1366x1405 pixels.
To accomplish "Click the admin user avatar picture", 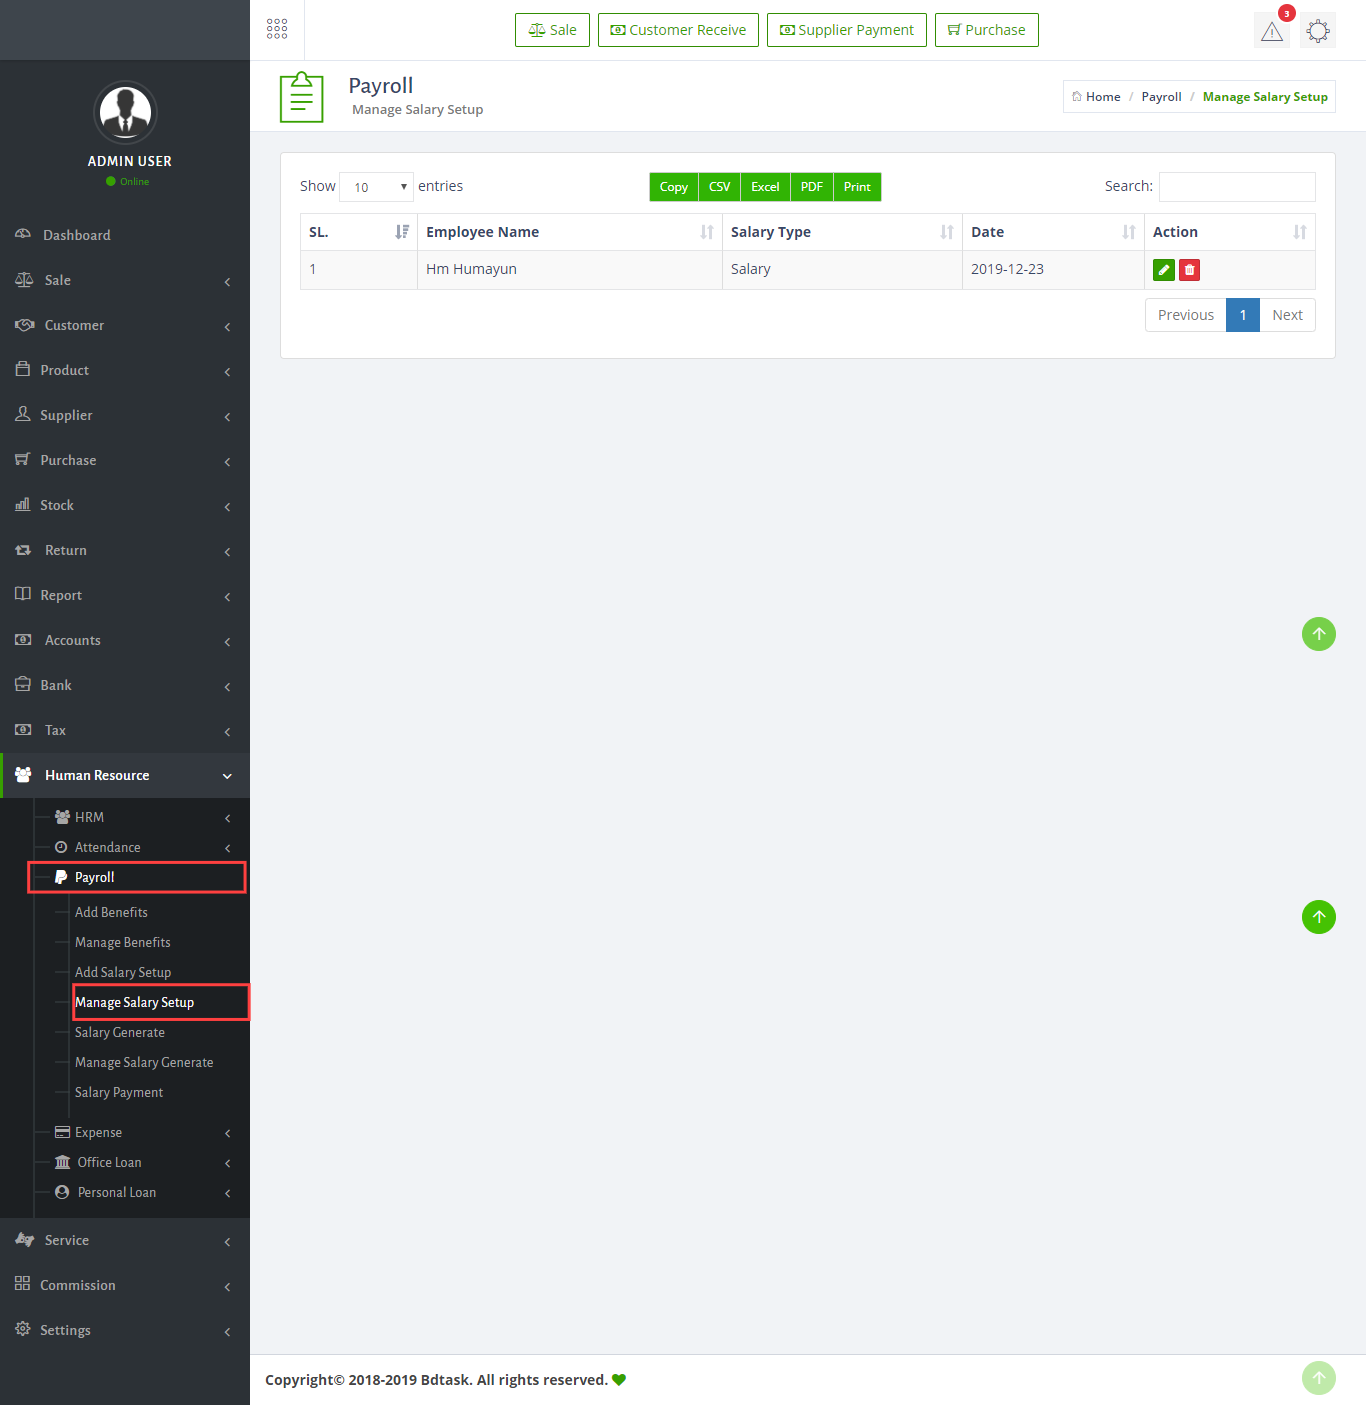I will [x=125, y=112].
